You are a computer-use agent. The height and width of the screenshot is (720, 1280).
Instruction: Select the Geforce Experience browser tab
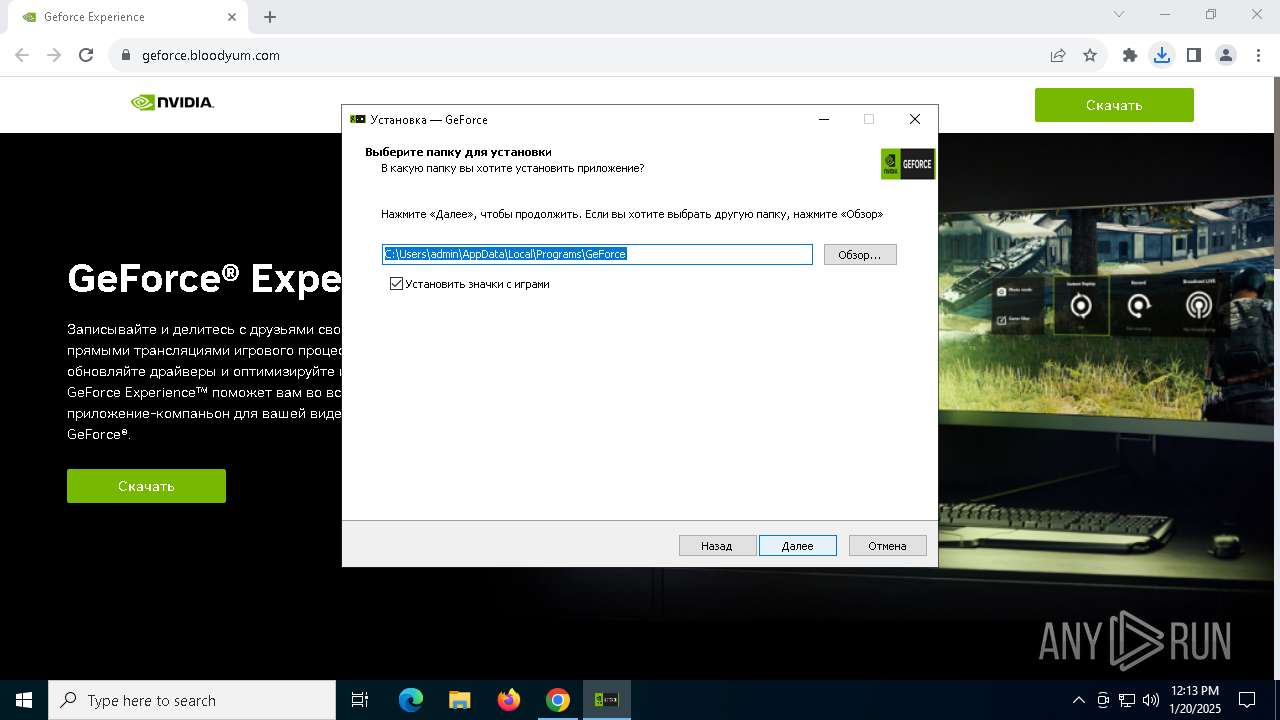127,17
